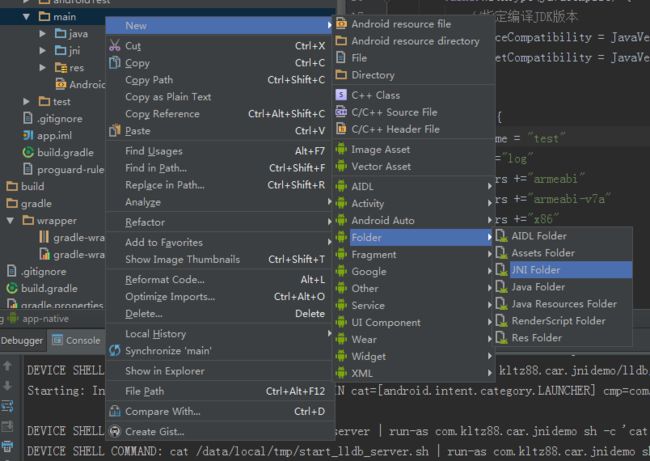Select Java Folder in submenu

pyautogui.click(x=563, y=287)
